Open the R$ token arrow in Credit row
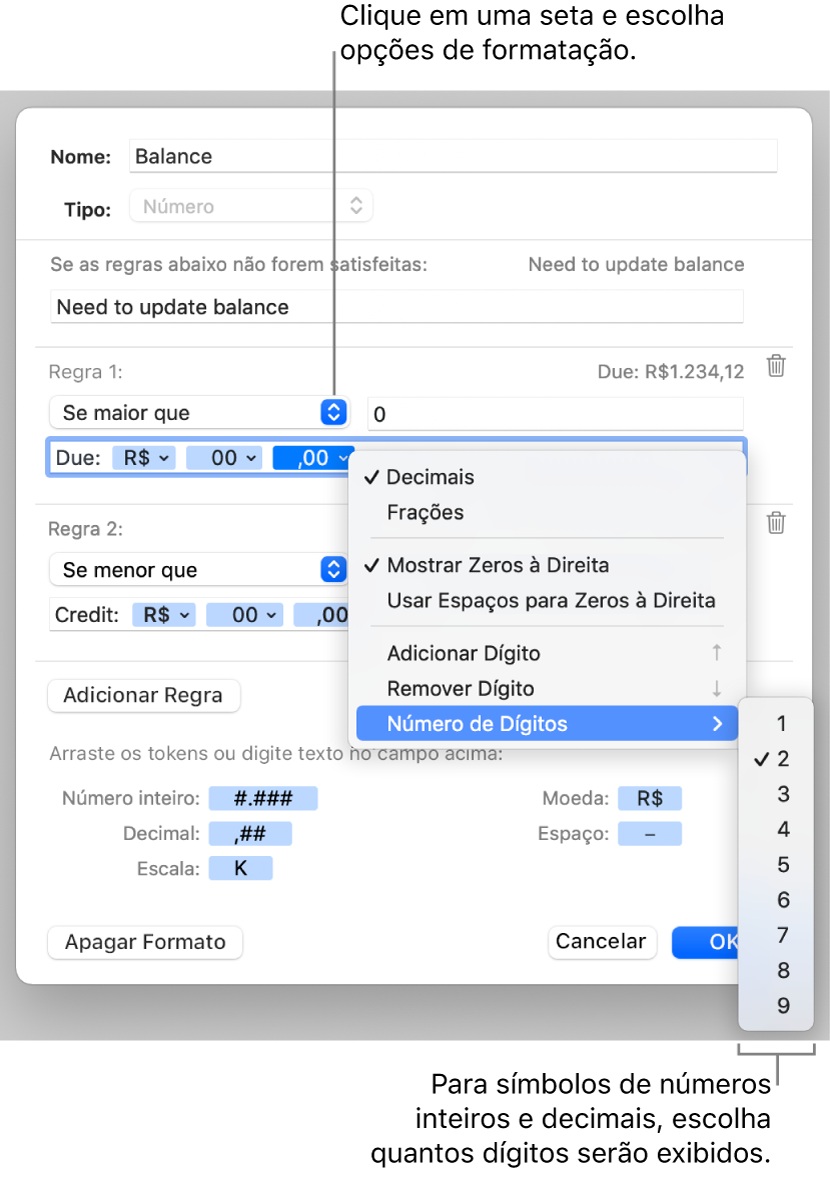This screenshot has width=830, height=1178. coord(184,615)
